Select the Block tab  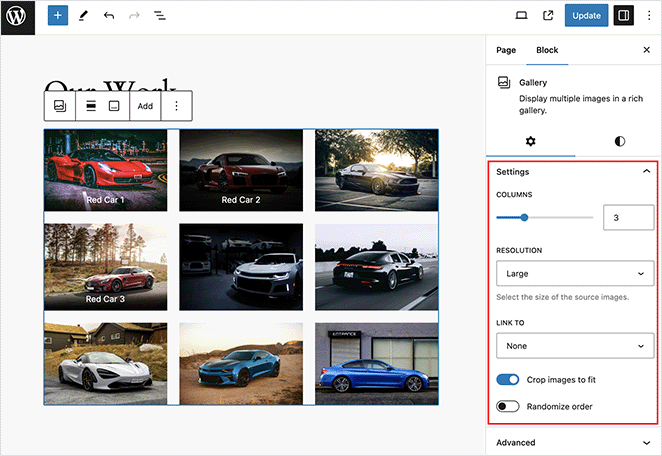coord(547,50)
